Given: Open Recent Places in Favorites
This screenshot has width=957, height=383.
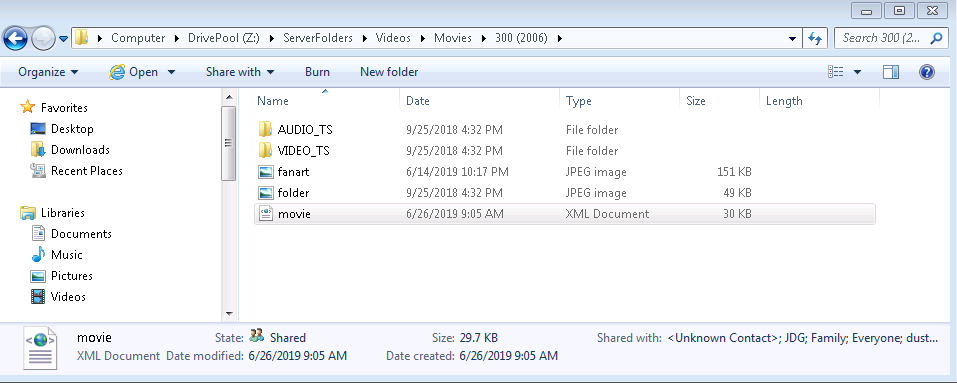Looking at the screenshot, I should point(87,171).
